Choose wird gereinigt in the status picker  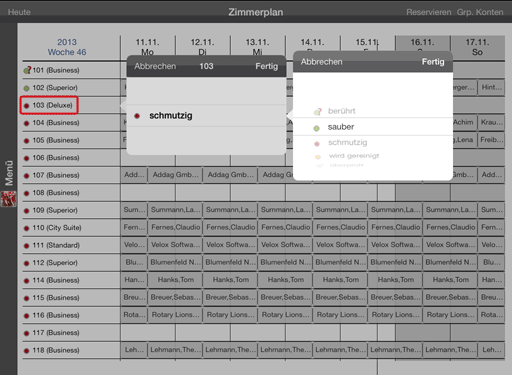coord(373,156)
